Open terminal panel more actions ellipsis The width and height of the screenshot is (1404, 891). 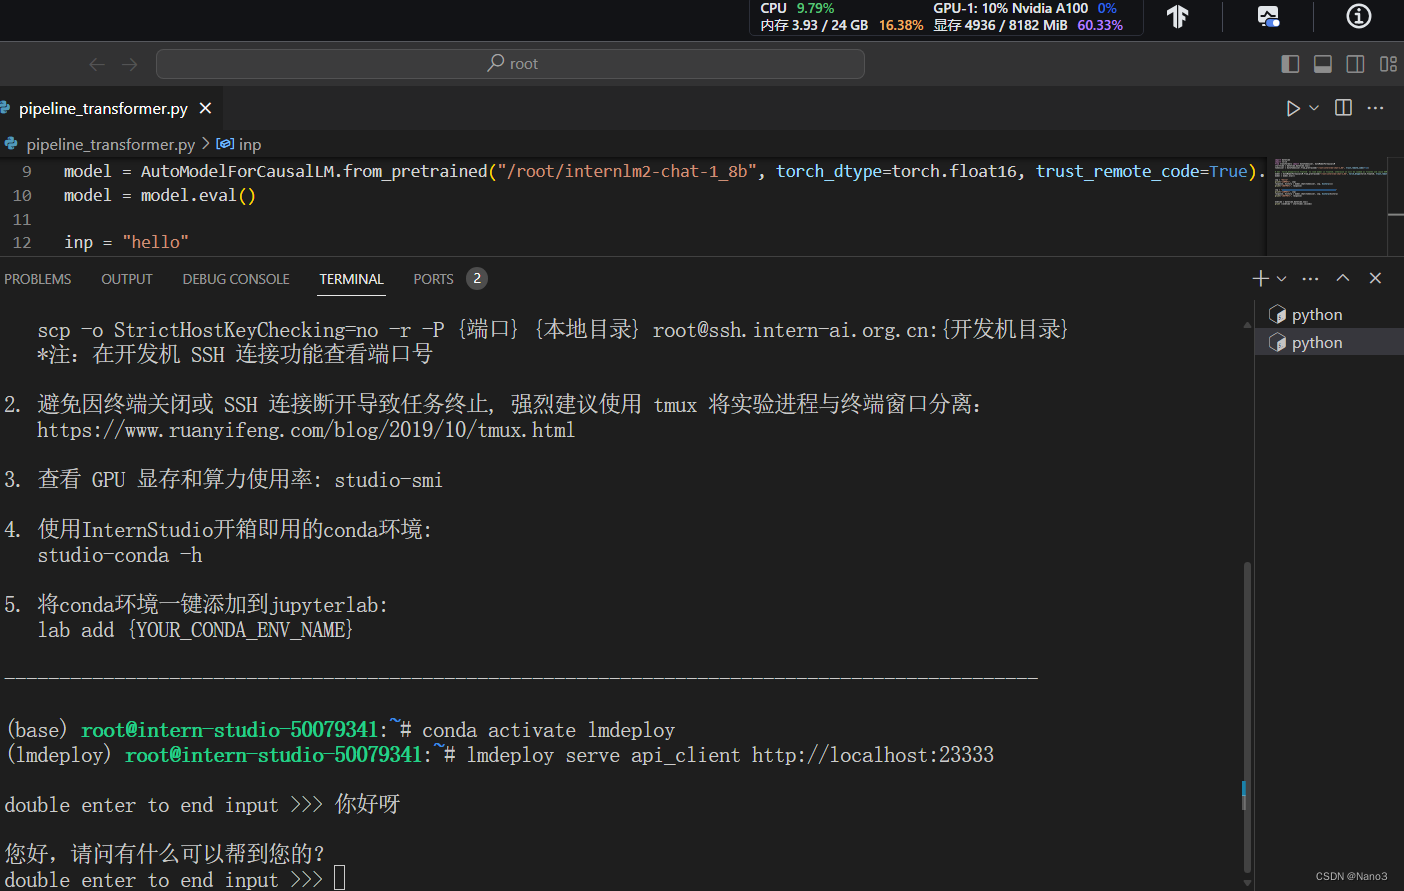tap(1311, 279)
